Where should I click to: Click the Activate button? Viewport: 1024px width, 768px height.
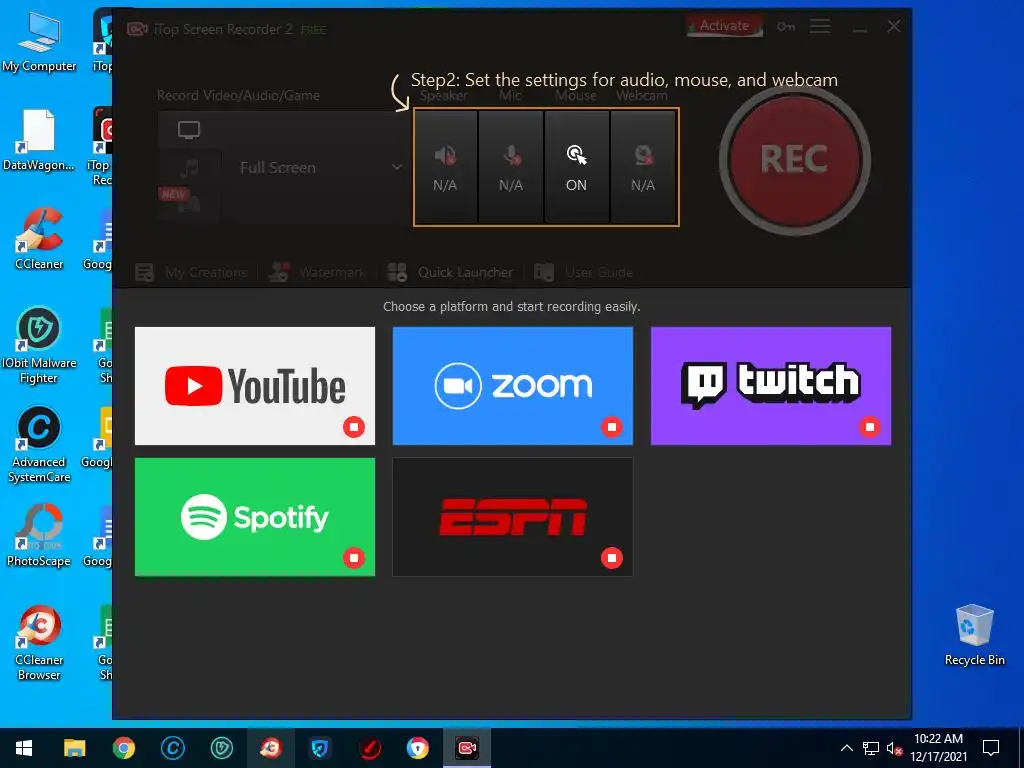[x=724, y=26]
